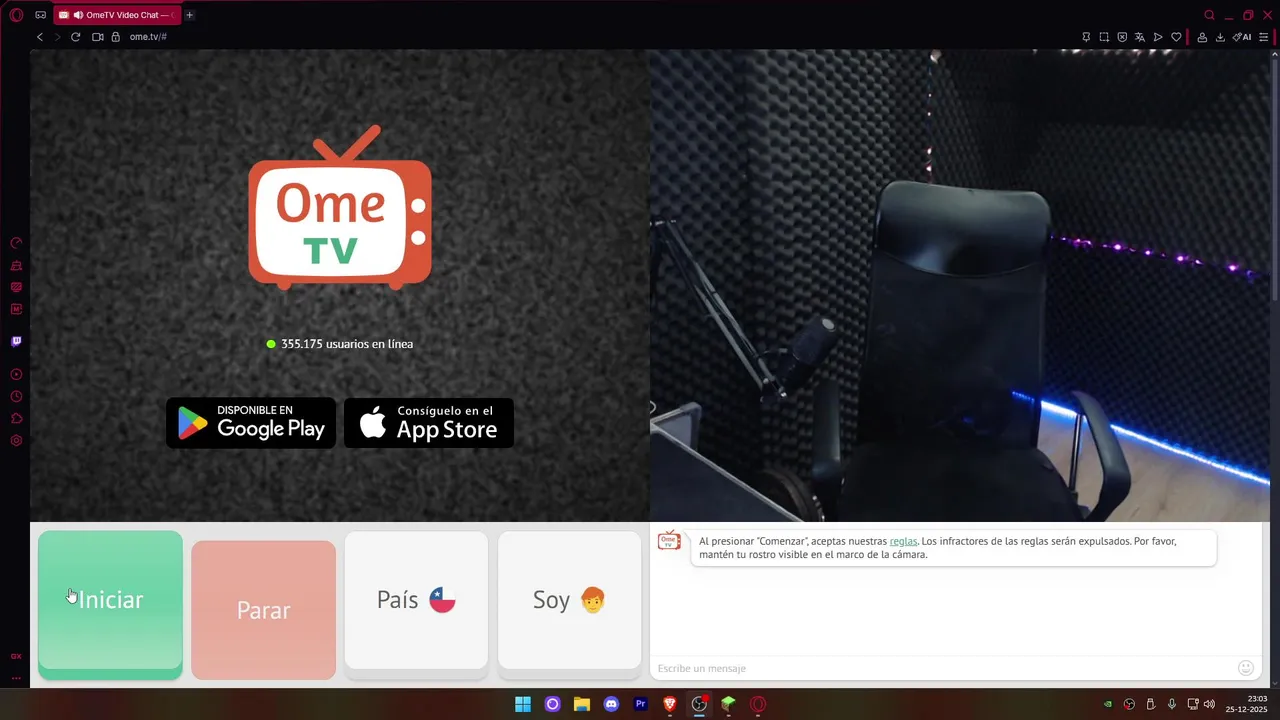Viewport: 1280px width, 720px height.
Task: Open Brave browser from taskbar
Action: 670,704
